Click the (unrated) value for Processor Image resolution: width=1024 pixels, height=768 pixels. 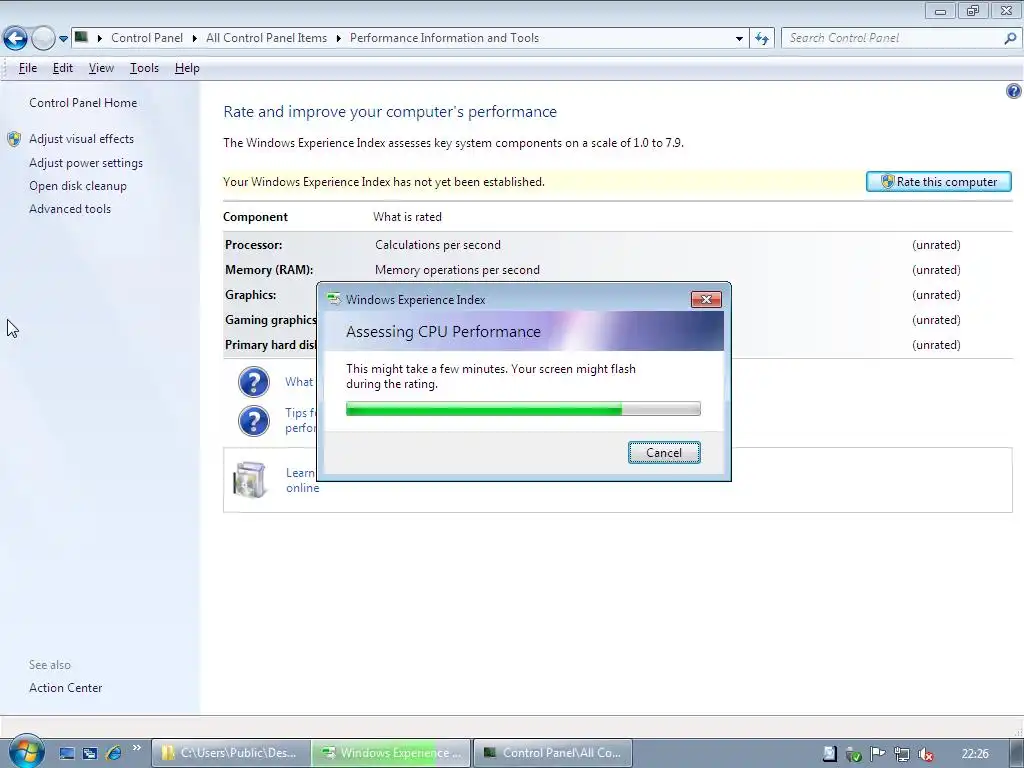click(x=936, y=245)
